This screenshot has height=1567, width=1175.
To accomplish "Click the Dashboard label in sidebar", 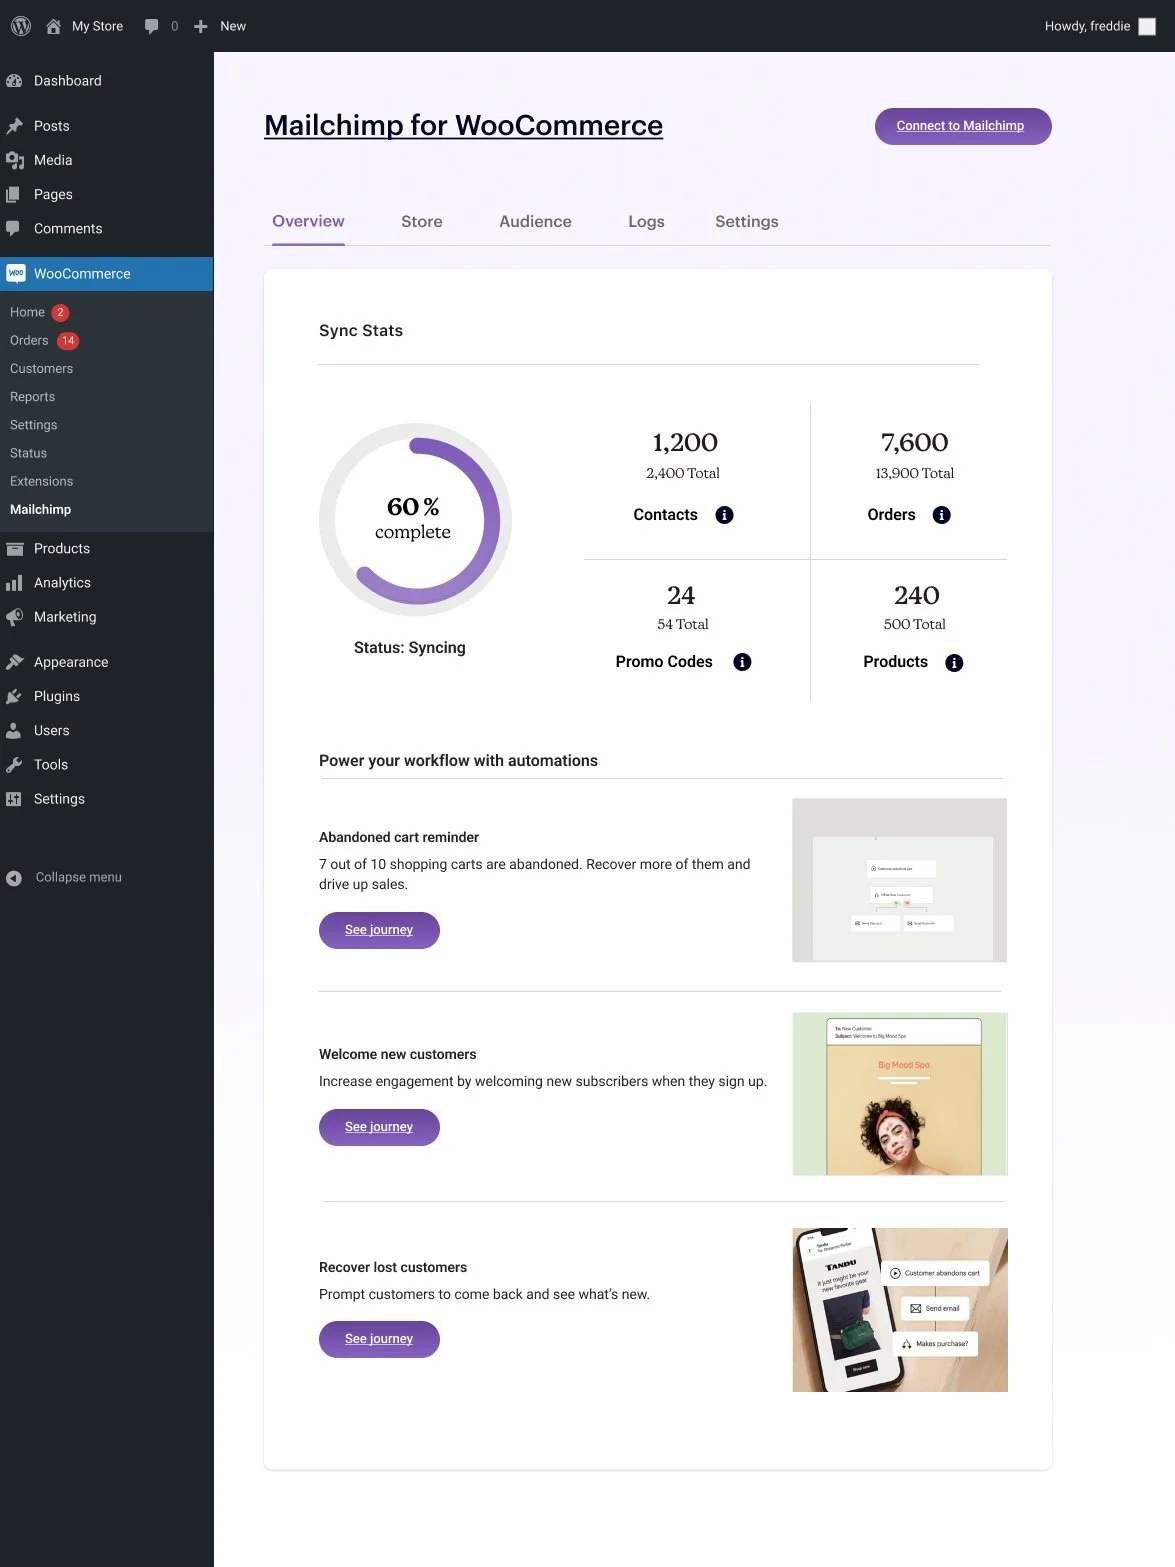I will pos(68,81).
